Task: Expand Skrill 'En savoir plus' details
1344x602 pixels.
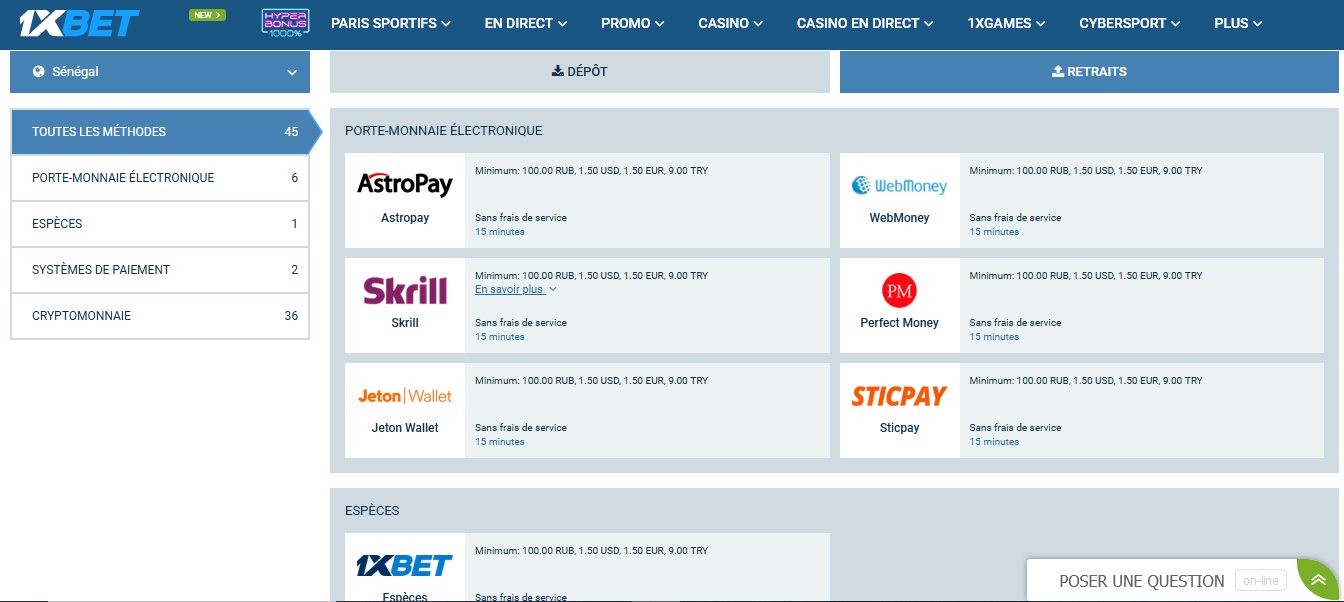Action: point(516,289)
